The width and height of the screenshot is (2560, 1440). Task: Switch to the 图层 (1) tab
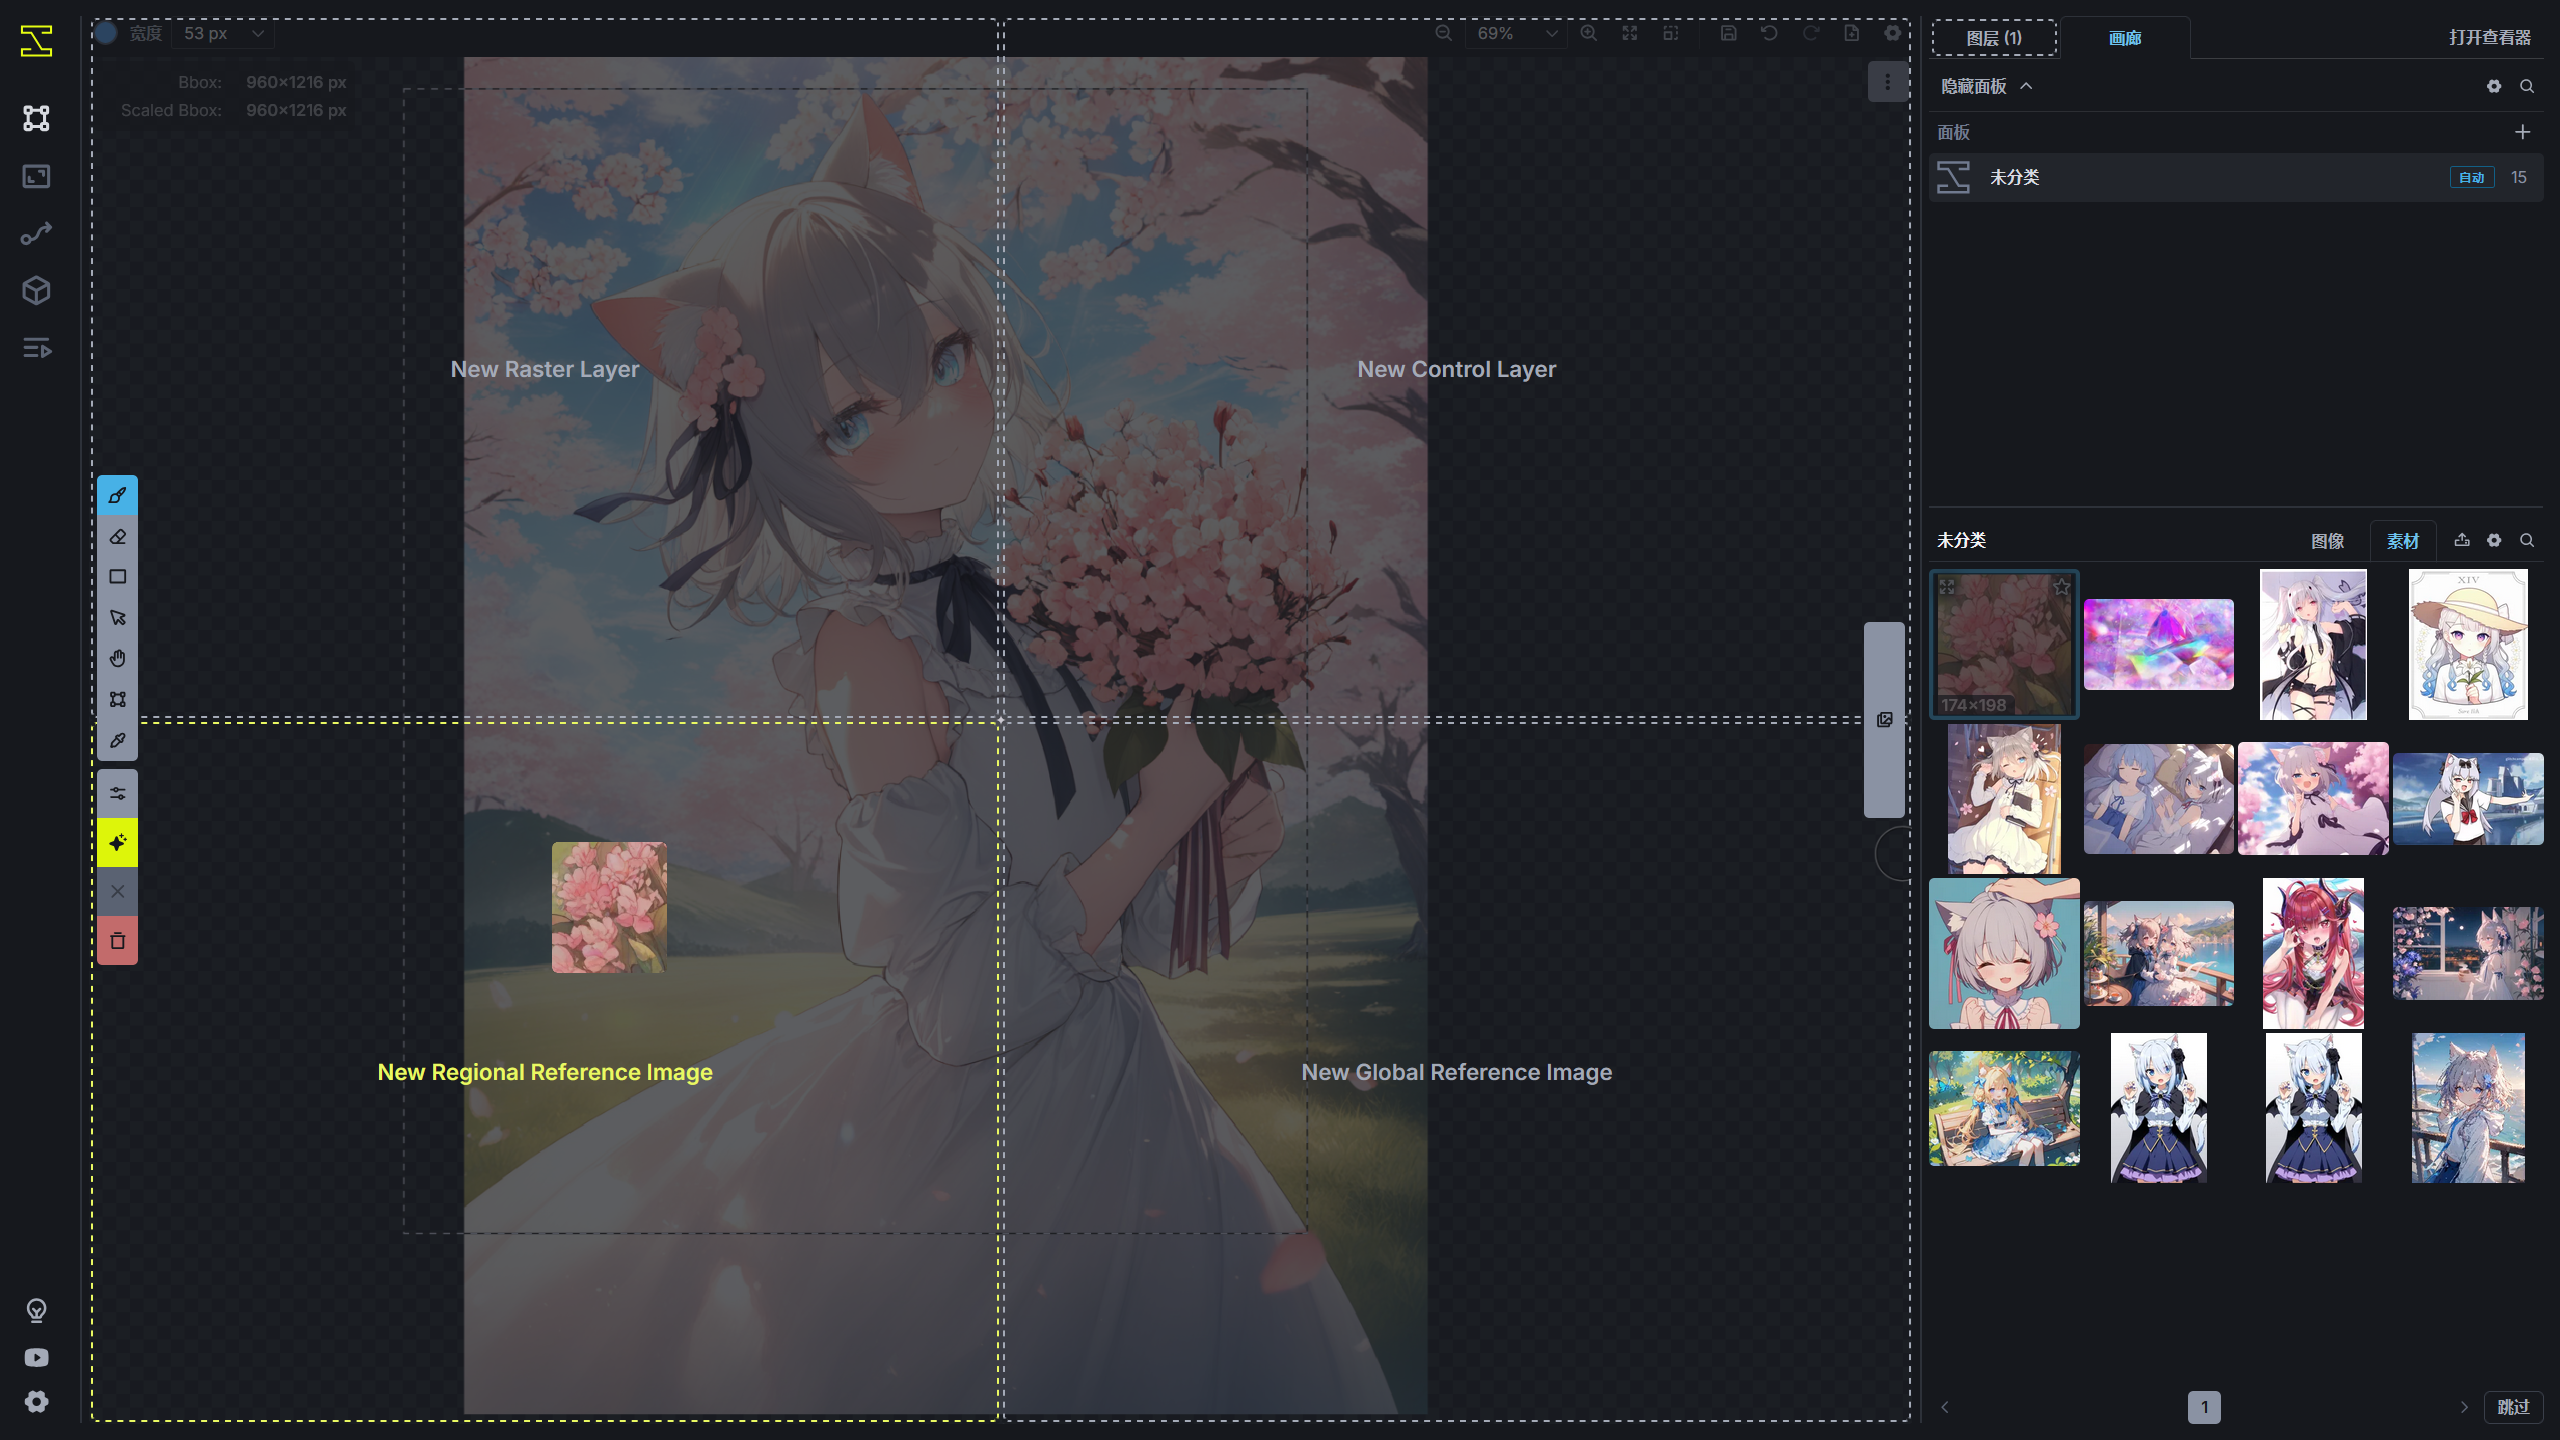(x=1994, y=37)
